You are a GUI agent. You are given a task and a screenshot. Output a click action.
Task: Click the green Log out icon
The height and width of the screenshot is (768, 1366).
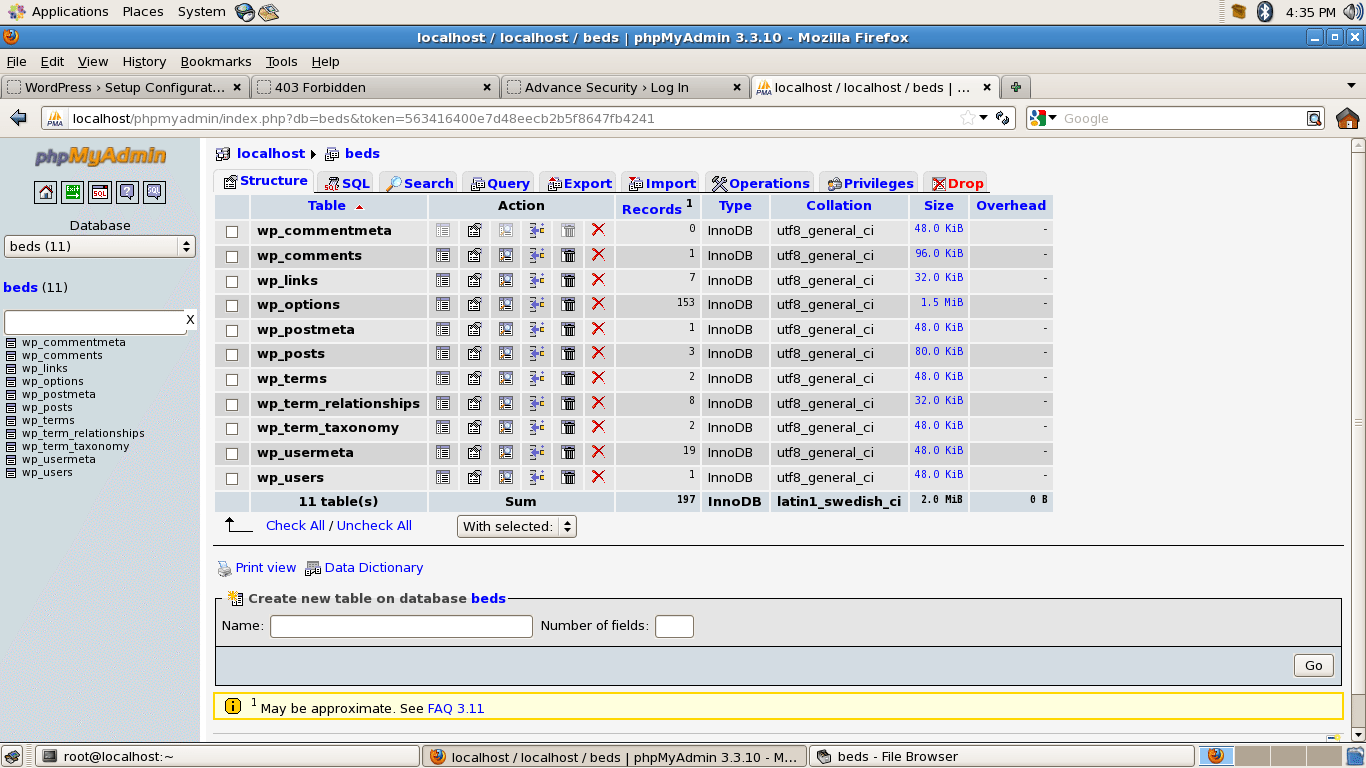tap(73, 192)
